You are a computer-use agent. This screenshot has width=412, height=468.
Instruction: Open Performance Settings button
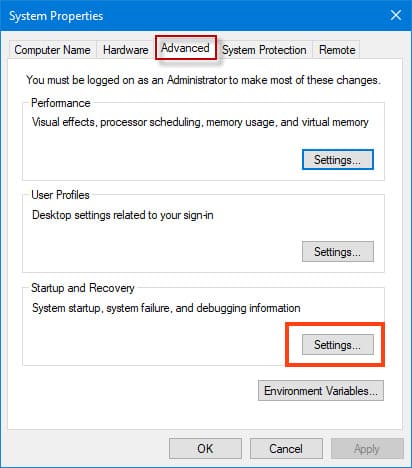pos(338,160)
